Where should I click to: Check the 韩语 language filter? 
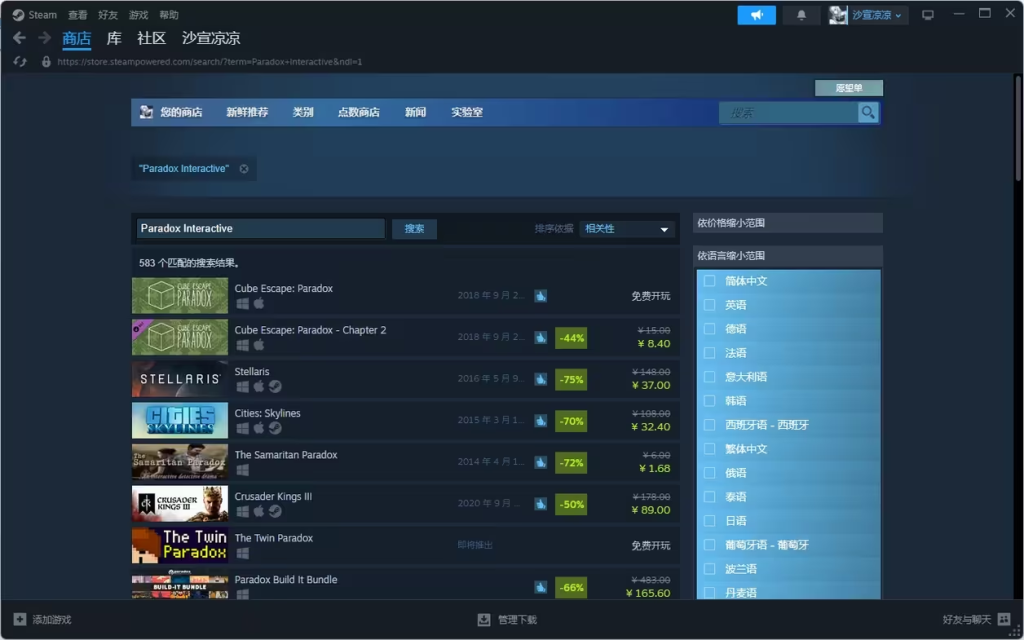point(709,401)
